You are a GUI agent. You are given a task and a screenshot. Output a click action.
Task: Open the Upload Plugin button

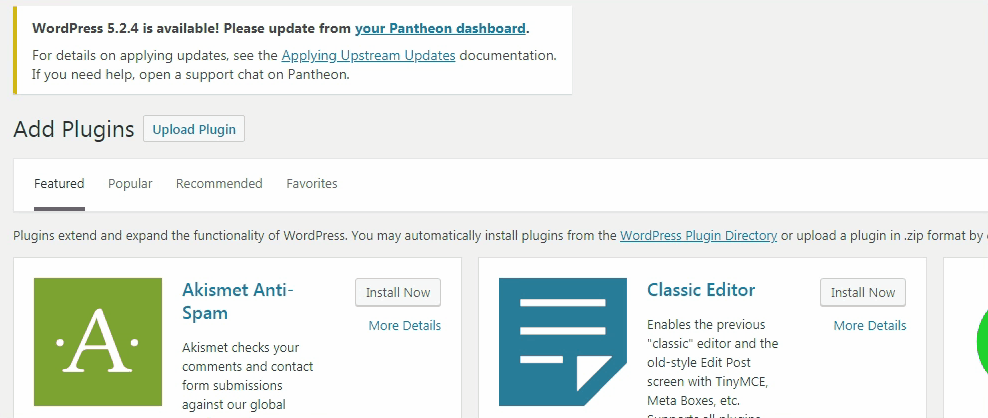tap(194, 129)
